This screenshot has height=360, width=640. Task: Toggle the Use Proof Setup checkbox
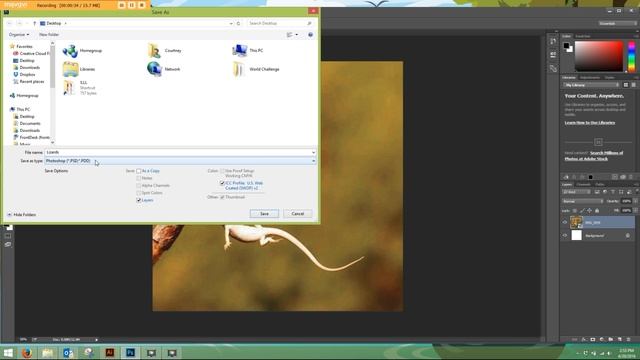click(222, 171)
